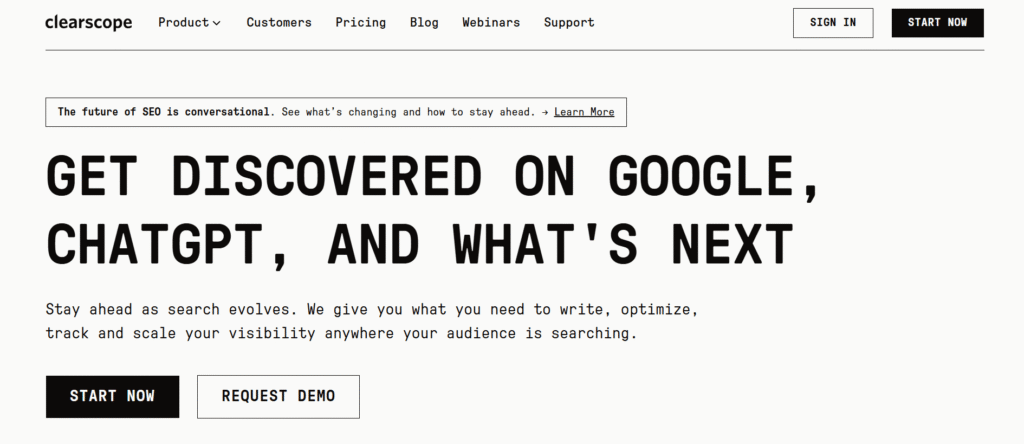The height and width of the screenshot is (444, 1024).
Task: Click the arrow icon before Learn More
Action: click(546, 112)
